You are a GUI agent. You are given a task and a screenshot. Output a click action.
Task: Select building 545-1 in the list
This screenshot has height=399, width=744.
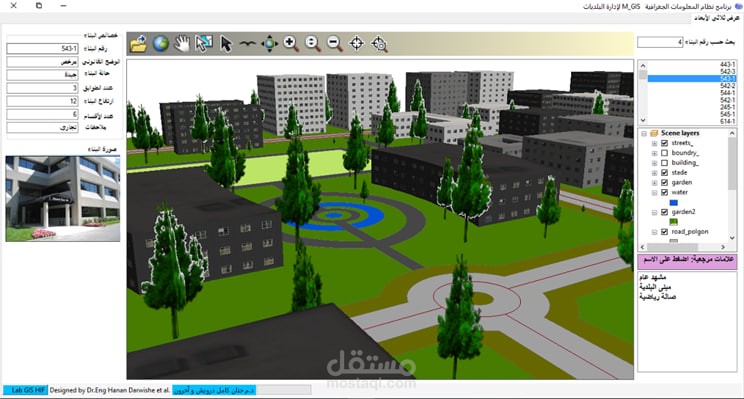click(691, 114)
